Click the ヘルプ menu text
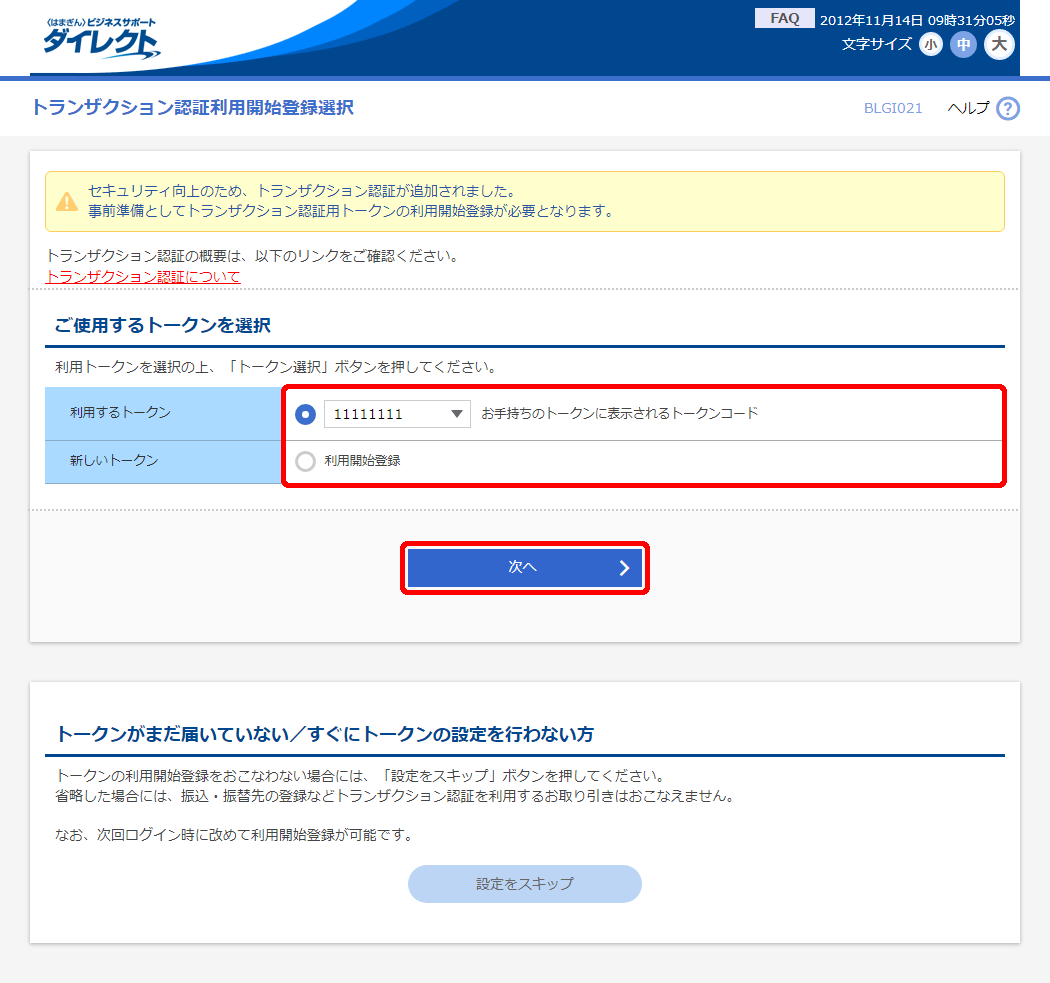 click(966, 109)
